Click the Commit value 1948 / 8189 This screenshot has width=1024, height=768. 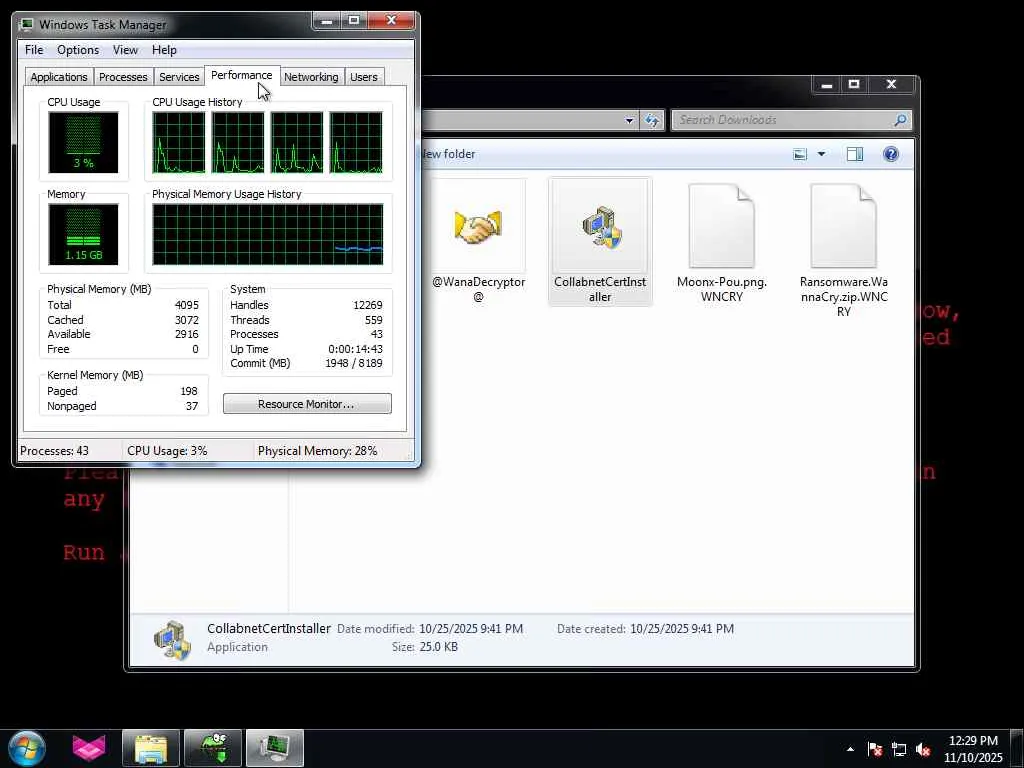point(354,363)
